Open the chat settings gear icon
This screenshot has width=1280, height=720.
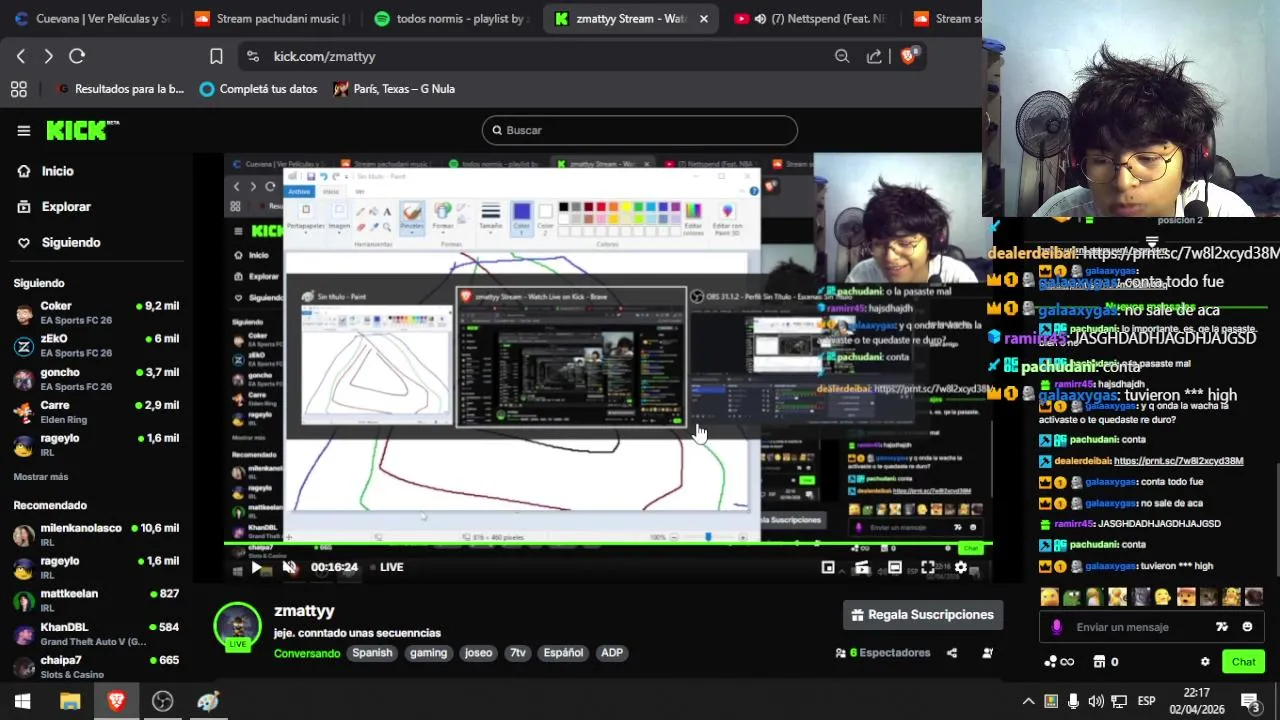click(1205, 662)
